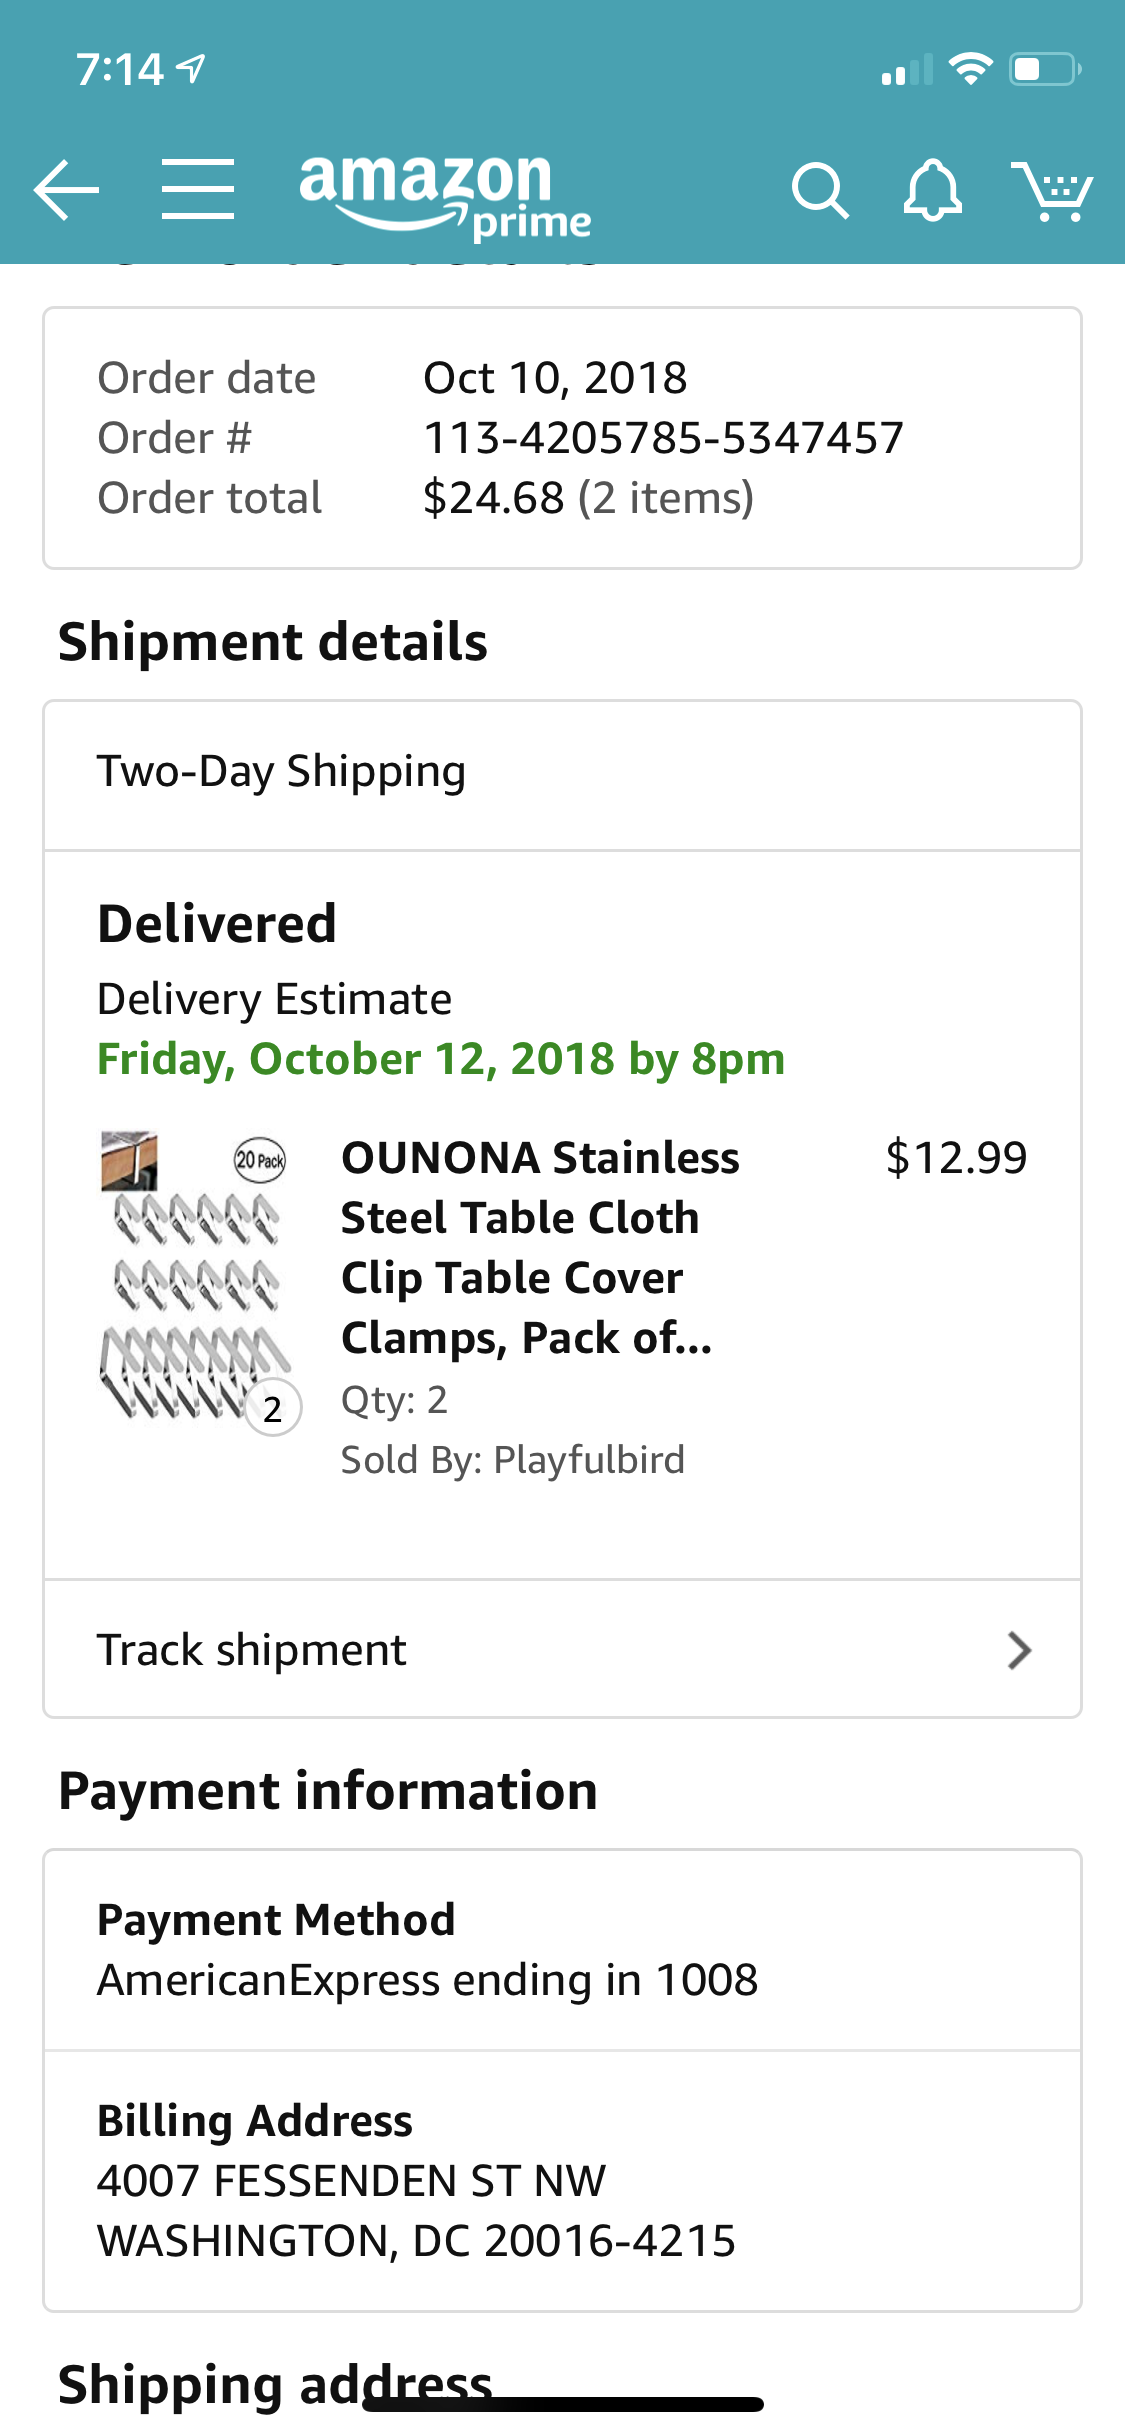Tap seller name Playfulbird
The height and width of the screenshot is (2436, 1125).
(588, 1460)
